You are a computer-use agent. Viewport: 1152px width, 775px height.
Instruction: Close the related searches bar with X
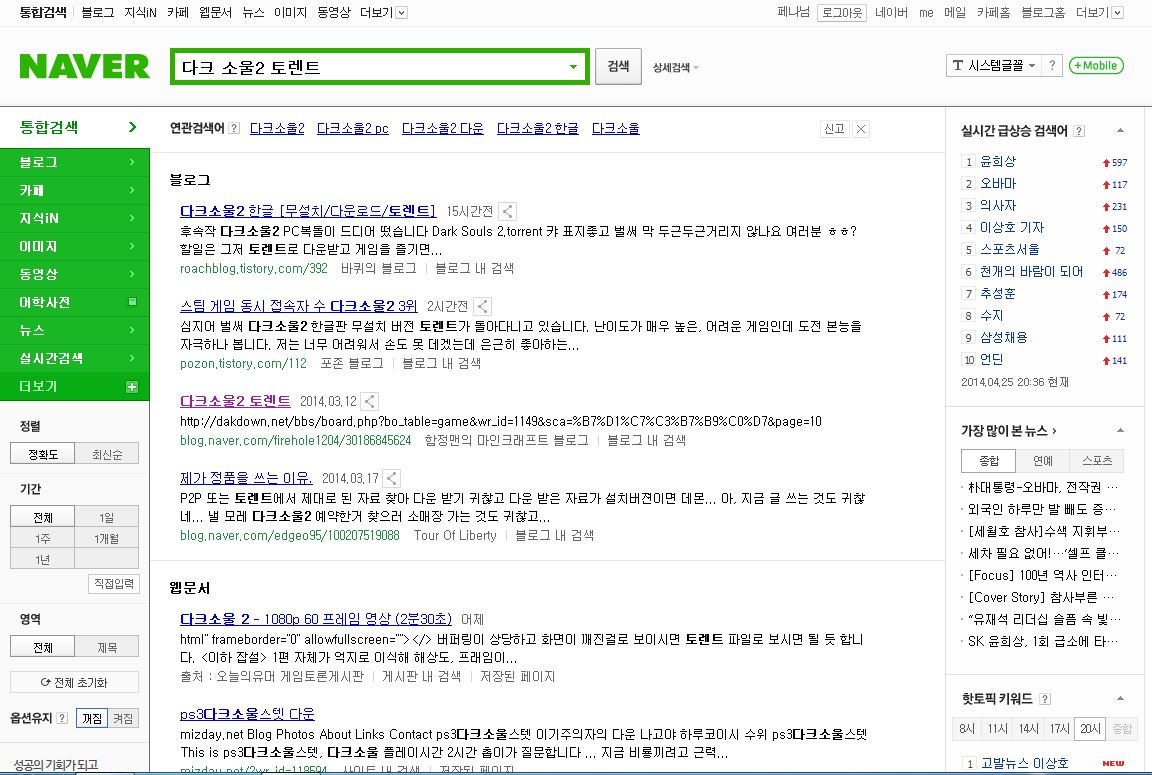tap(860, 129)
